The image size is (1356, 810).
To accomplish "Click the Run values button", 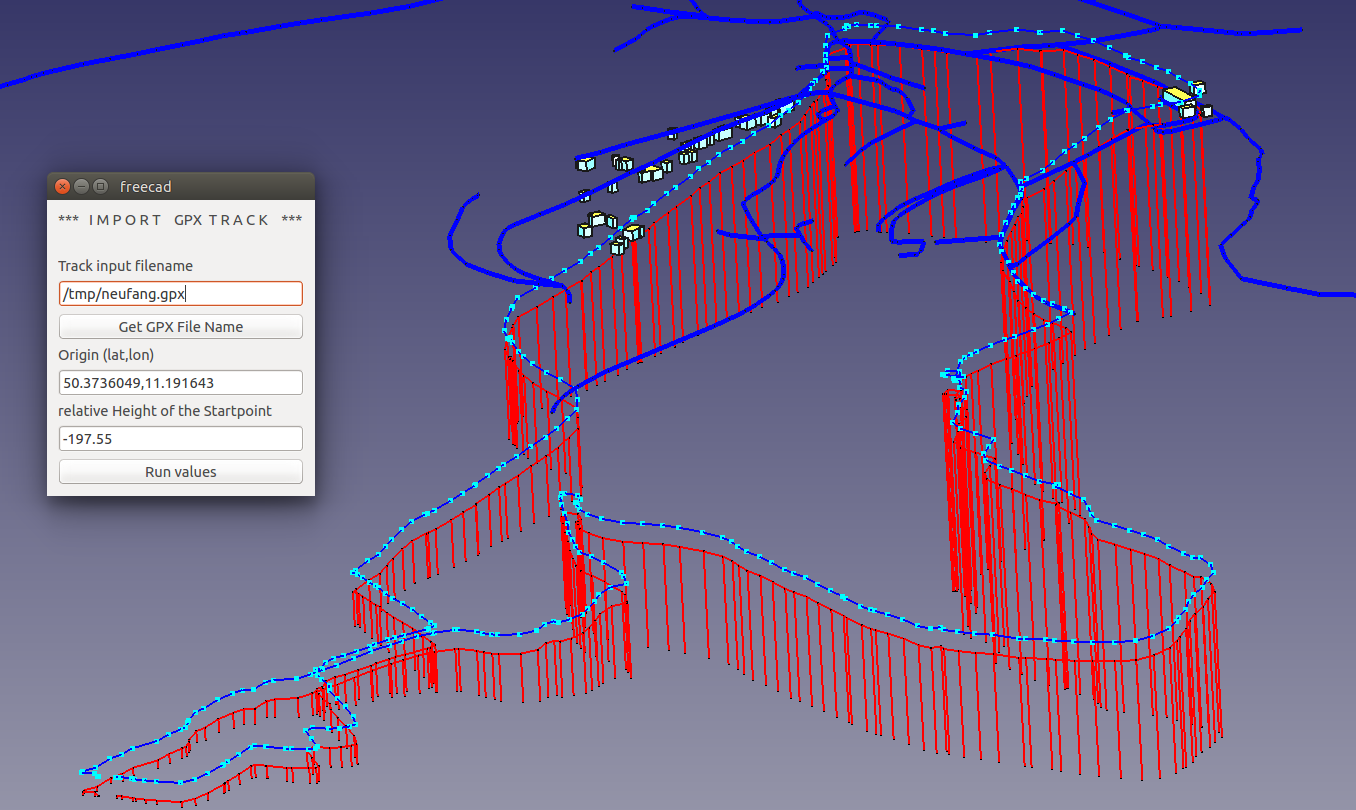I will click(x=180, y=472).
